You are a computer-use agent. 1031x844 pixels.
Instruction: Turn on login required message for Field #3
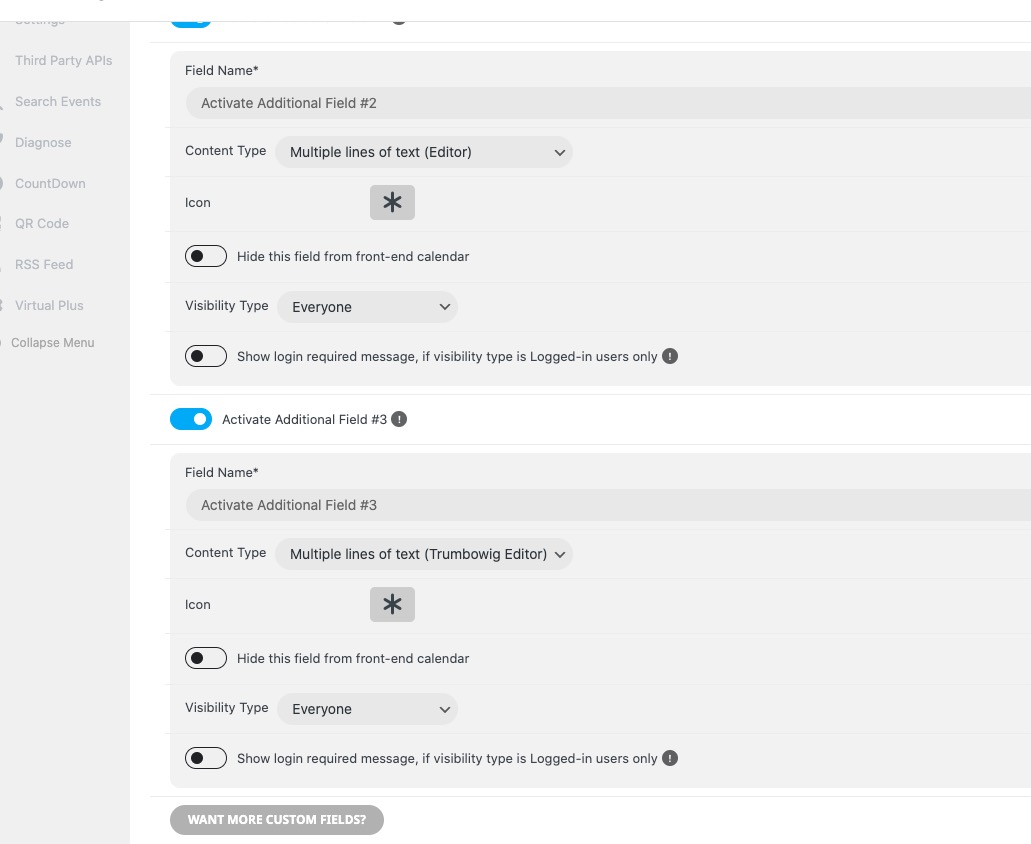(x=206, y=758)
